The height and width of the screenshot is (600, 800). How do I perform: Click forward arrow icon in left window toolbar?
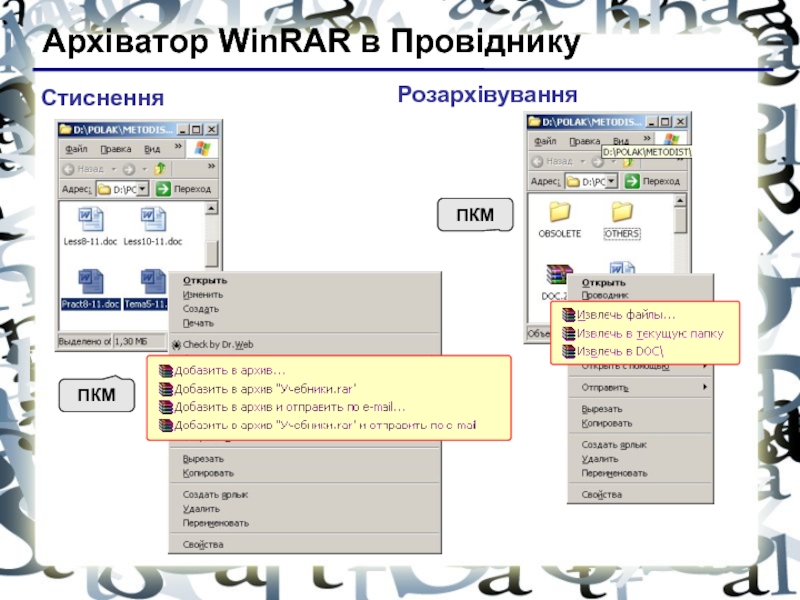(129, 169)
